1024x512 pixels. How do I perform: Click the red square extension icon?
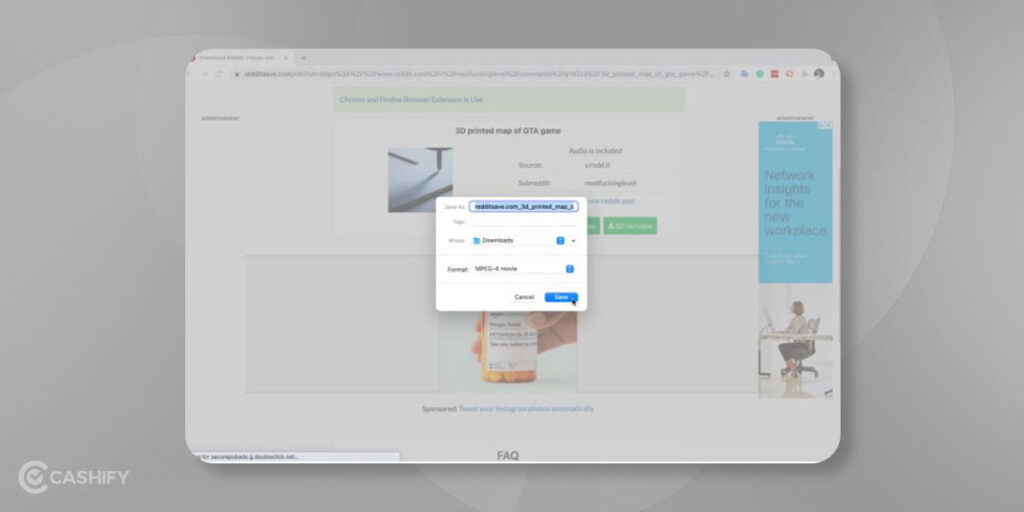tap(775, 74)
